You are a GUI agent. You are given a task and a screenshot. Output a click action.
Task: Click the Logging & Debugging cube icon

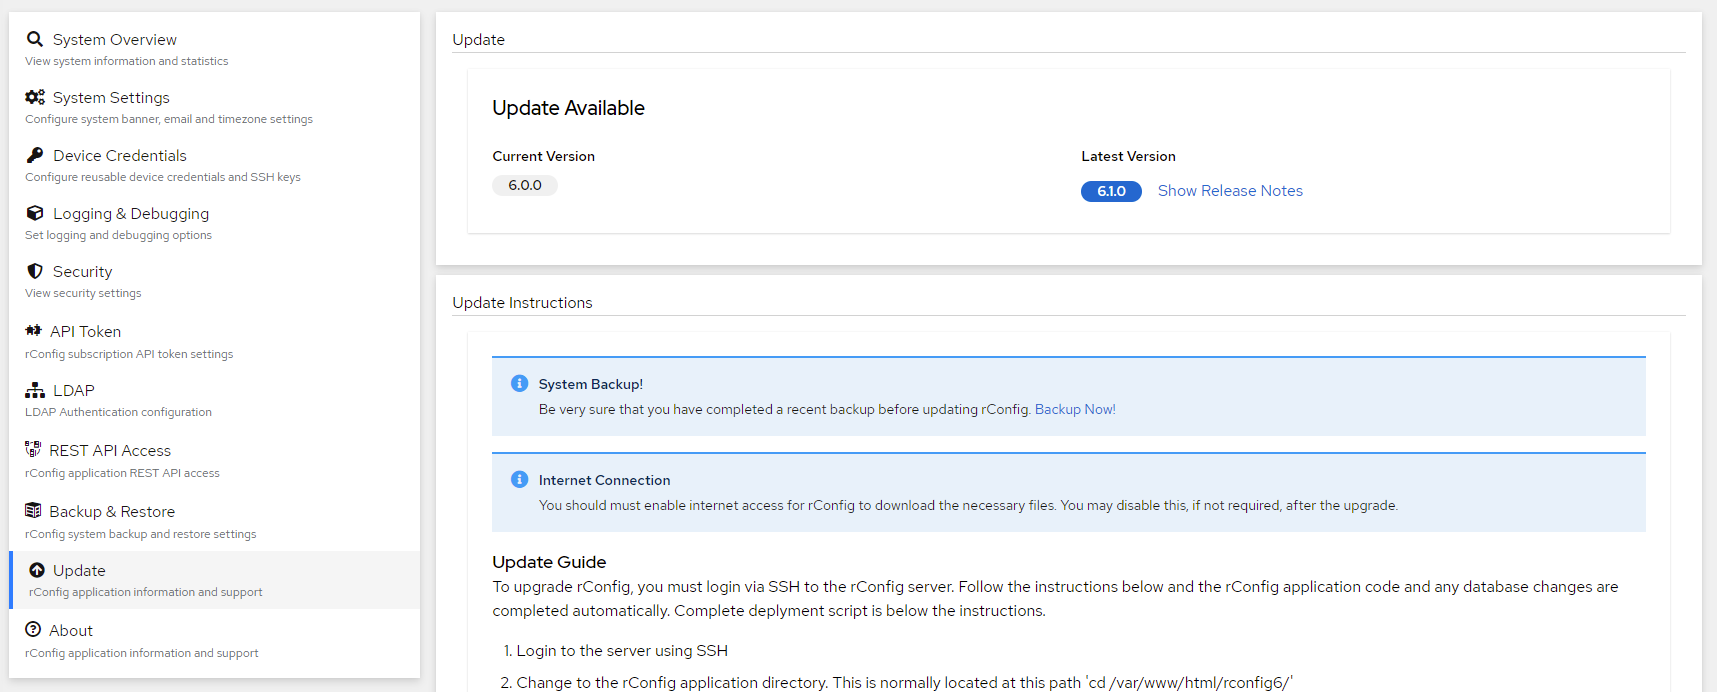[x=35, y=213]
